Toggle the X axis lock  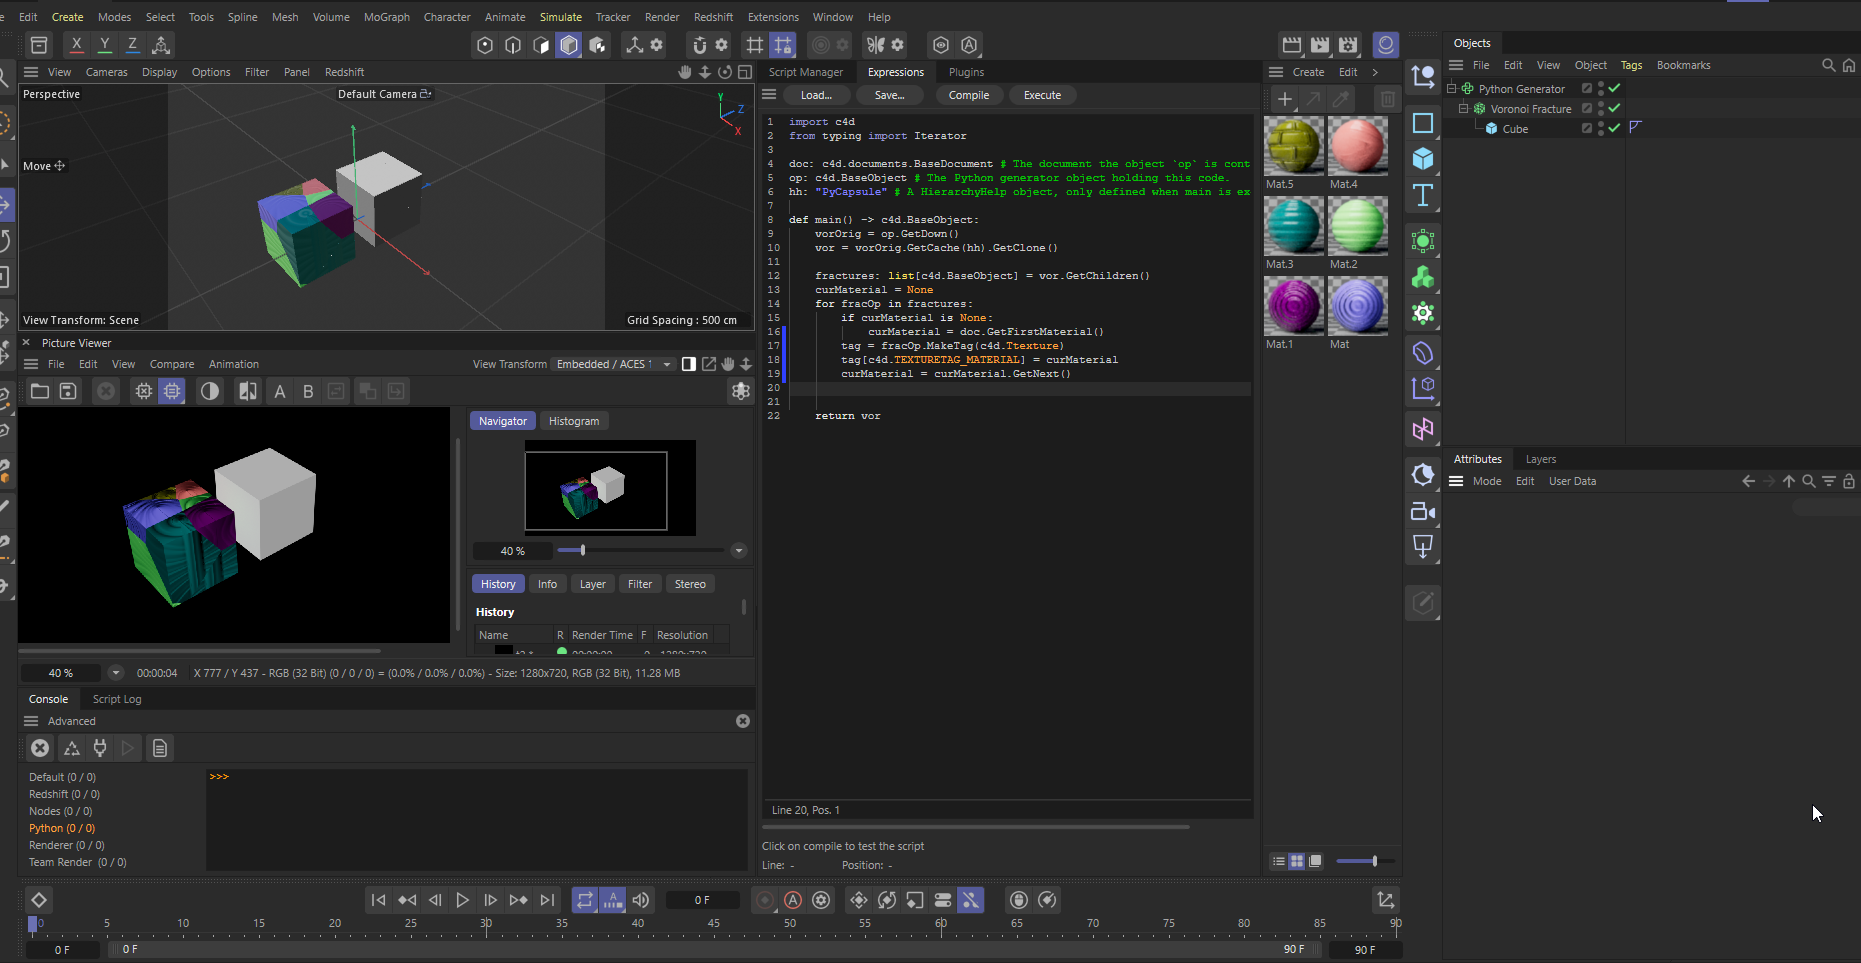[x=76, y=45]
